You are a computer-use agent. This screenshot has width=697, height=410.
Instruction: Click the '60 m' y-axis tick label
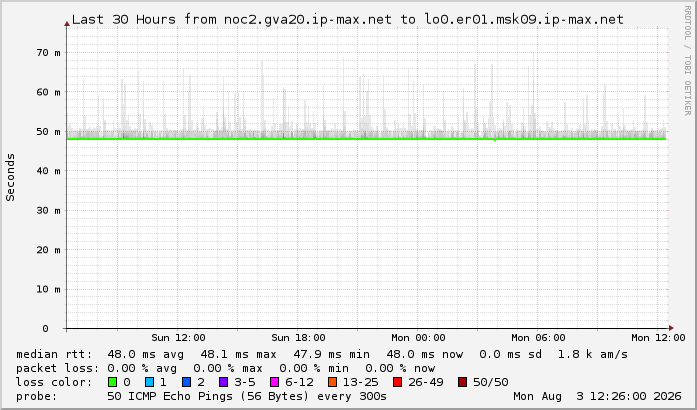click(x=48, y=92)
